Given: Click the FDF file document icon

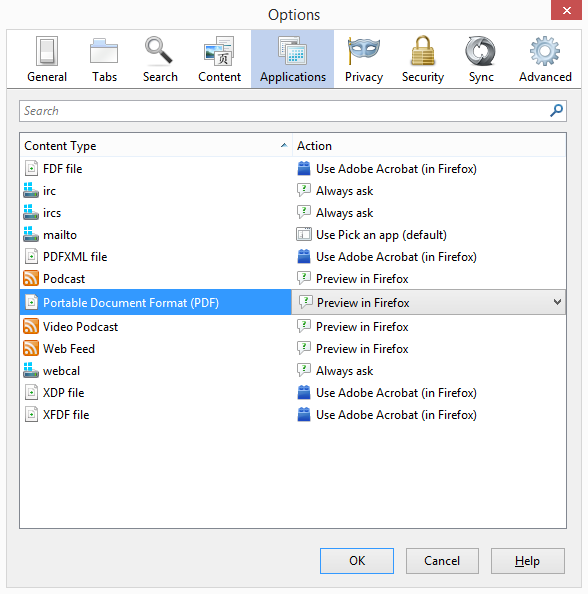Looking at the screenshot, I should (31, 168).
